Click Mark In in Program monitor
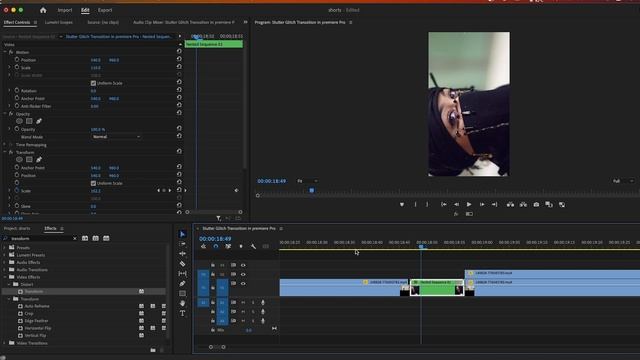Viewport: 640px width, 360px height. [x=416, y=204]
